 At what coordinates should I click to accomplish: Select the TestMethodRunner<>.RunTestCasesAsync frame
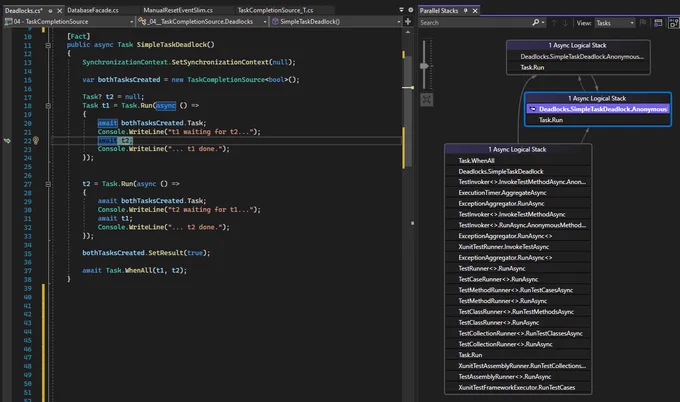(x=518, y=290)
